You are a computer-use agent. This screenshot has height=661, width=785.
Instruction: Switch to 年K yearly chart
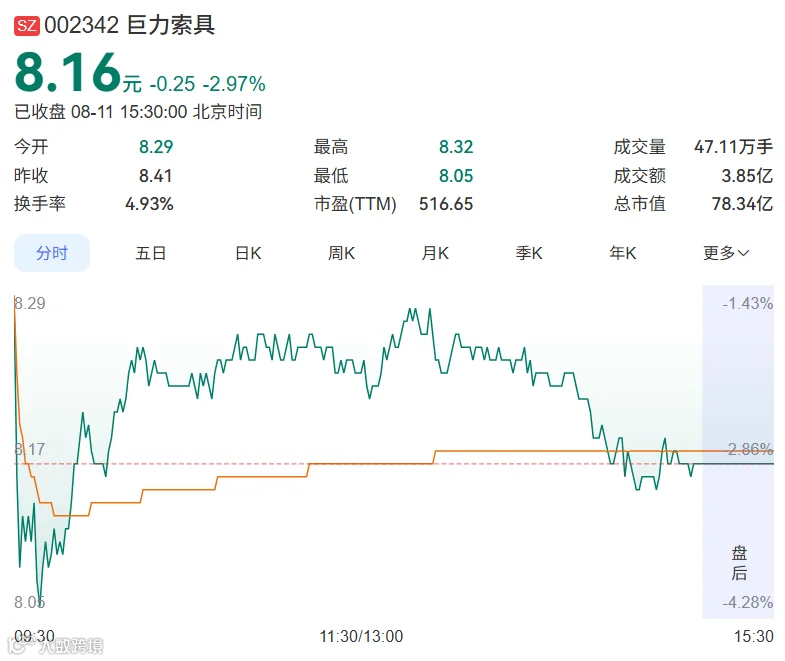click(623, 253)
